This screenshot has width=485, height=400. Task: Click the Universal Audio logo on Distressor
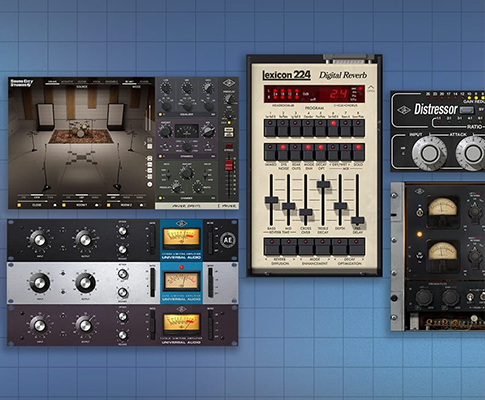404,110
